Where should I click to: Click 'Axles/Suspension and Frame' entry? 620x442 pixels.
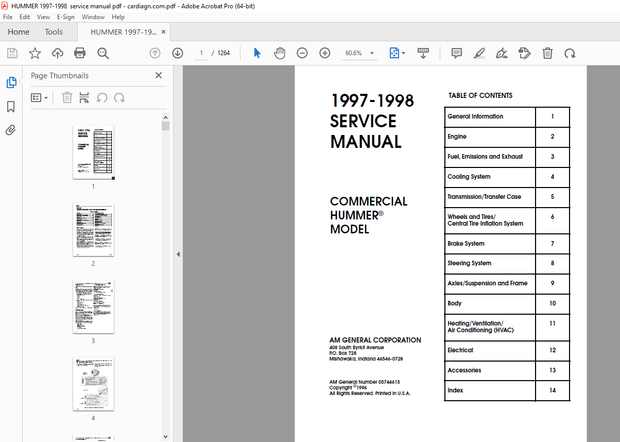pyautogui.click(x=488, y=283)
